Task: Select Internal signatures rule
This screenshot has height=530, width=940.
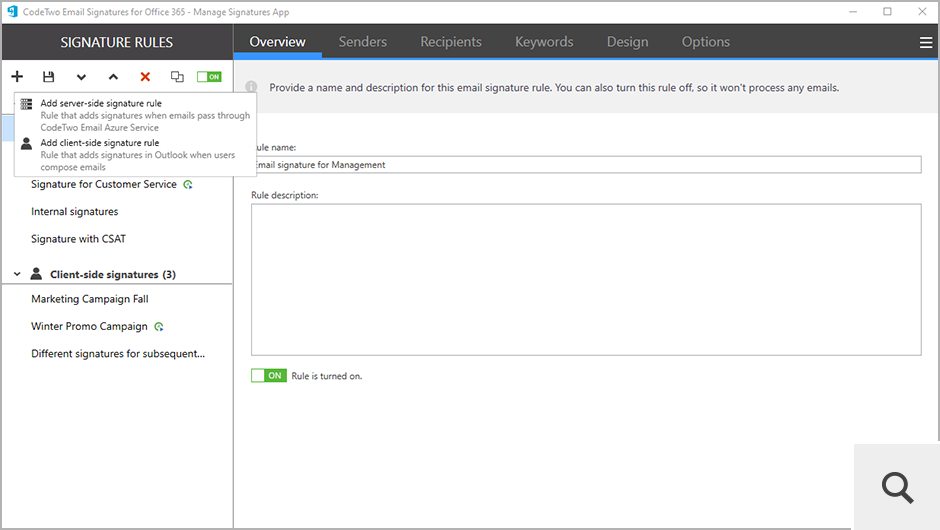Action: [x=74, y=212]
